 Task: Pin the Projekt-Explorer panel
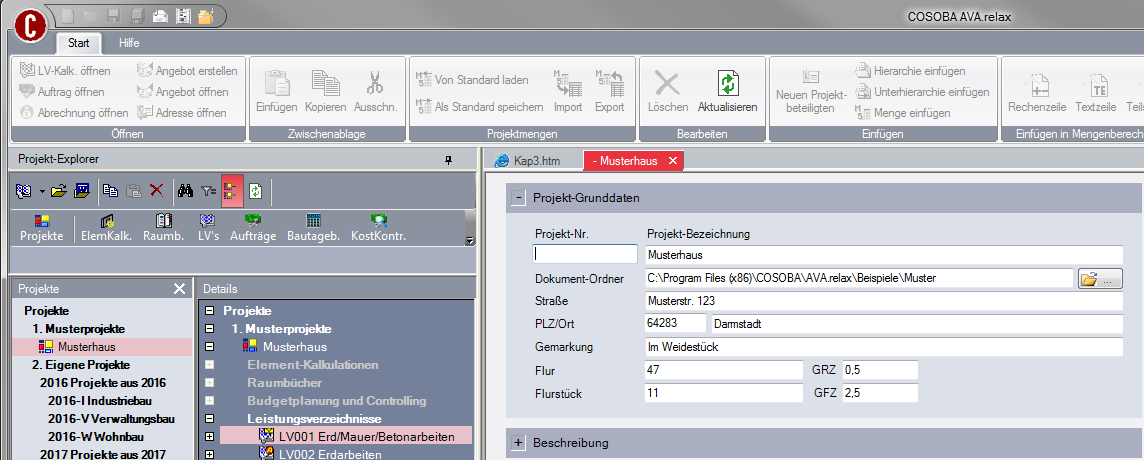[448, 159]
